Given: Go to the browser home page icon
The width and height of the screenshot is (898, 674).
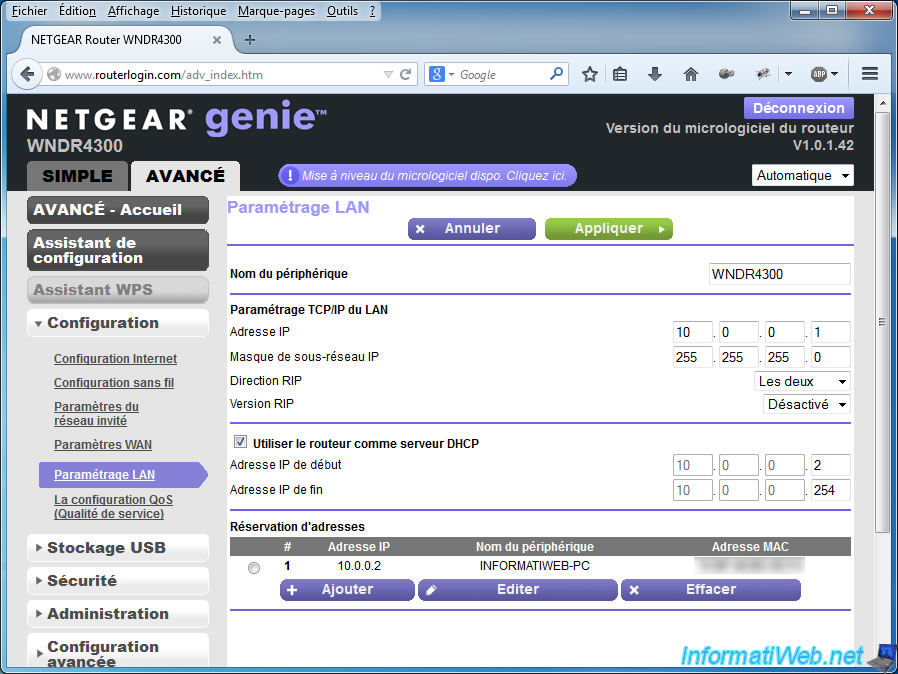Looking at the screenshot, I should pyautogui.click(x=691, y=74).
